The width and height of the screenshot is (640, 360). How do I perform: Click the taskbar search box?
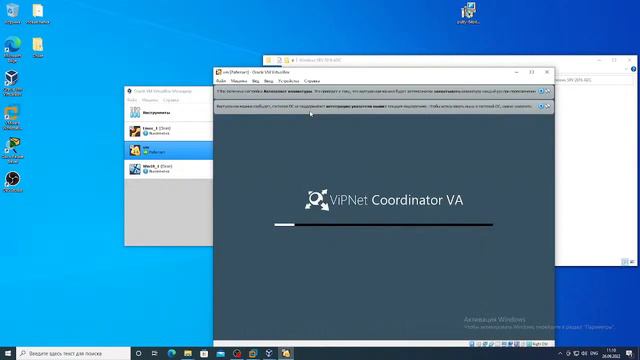(73, 353)
